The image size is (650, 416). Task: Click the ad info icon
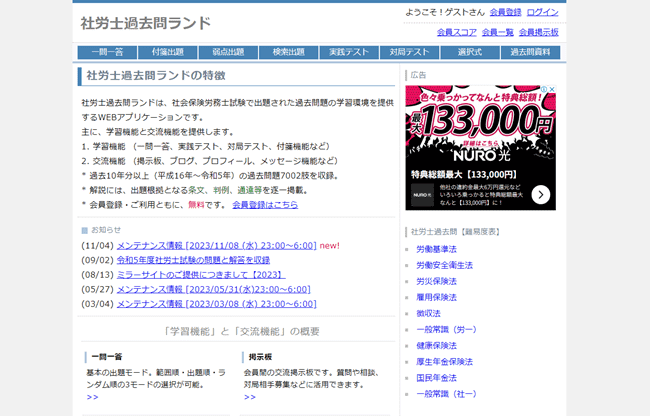point(544,89)
